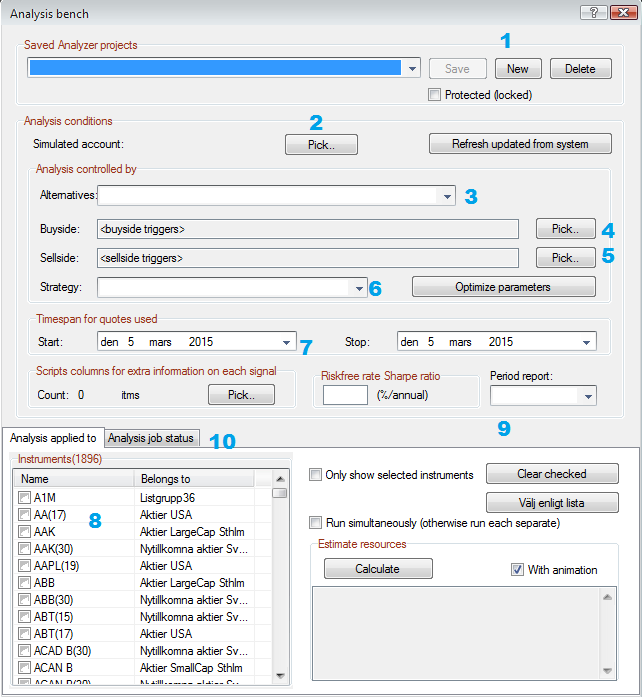Click the help question mark button
This screenshot has height=697, width=642.
point(594,12)
